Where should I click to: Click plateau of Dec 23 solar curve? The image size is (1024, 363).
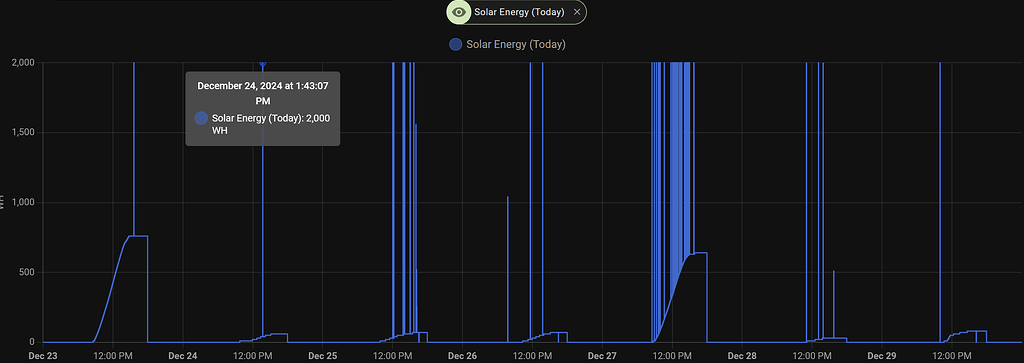click(138, 236)
